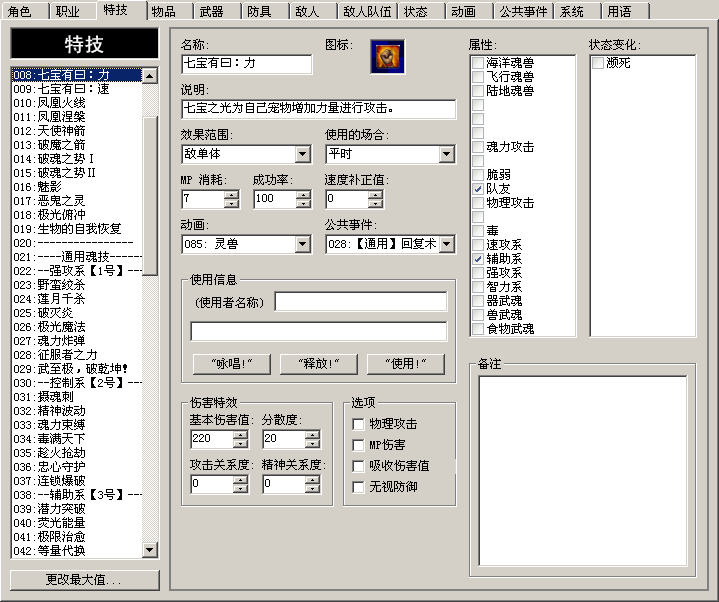Screen dimensions: 719x602
Task: Select skill 037:连锁爆破
Action: [77, 481]
